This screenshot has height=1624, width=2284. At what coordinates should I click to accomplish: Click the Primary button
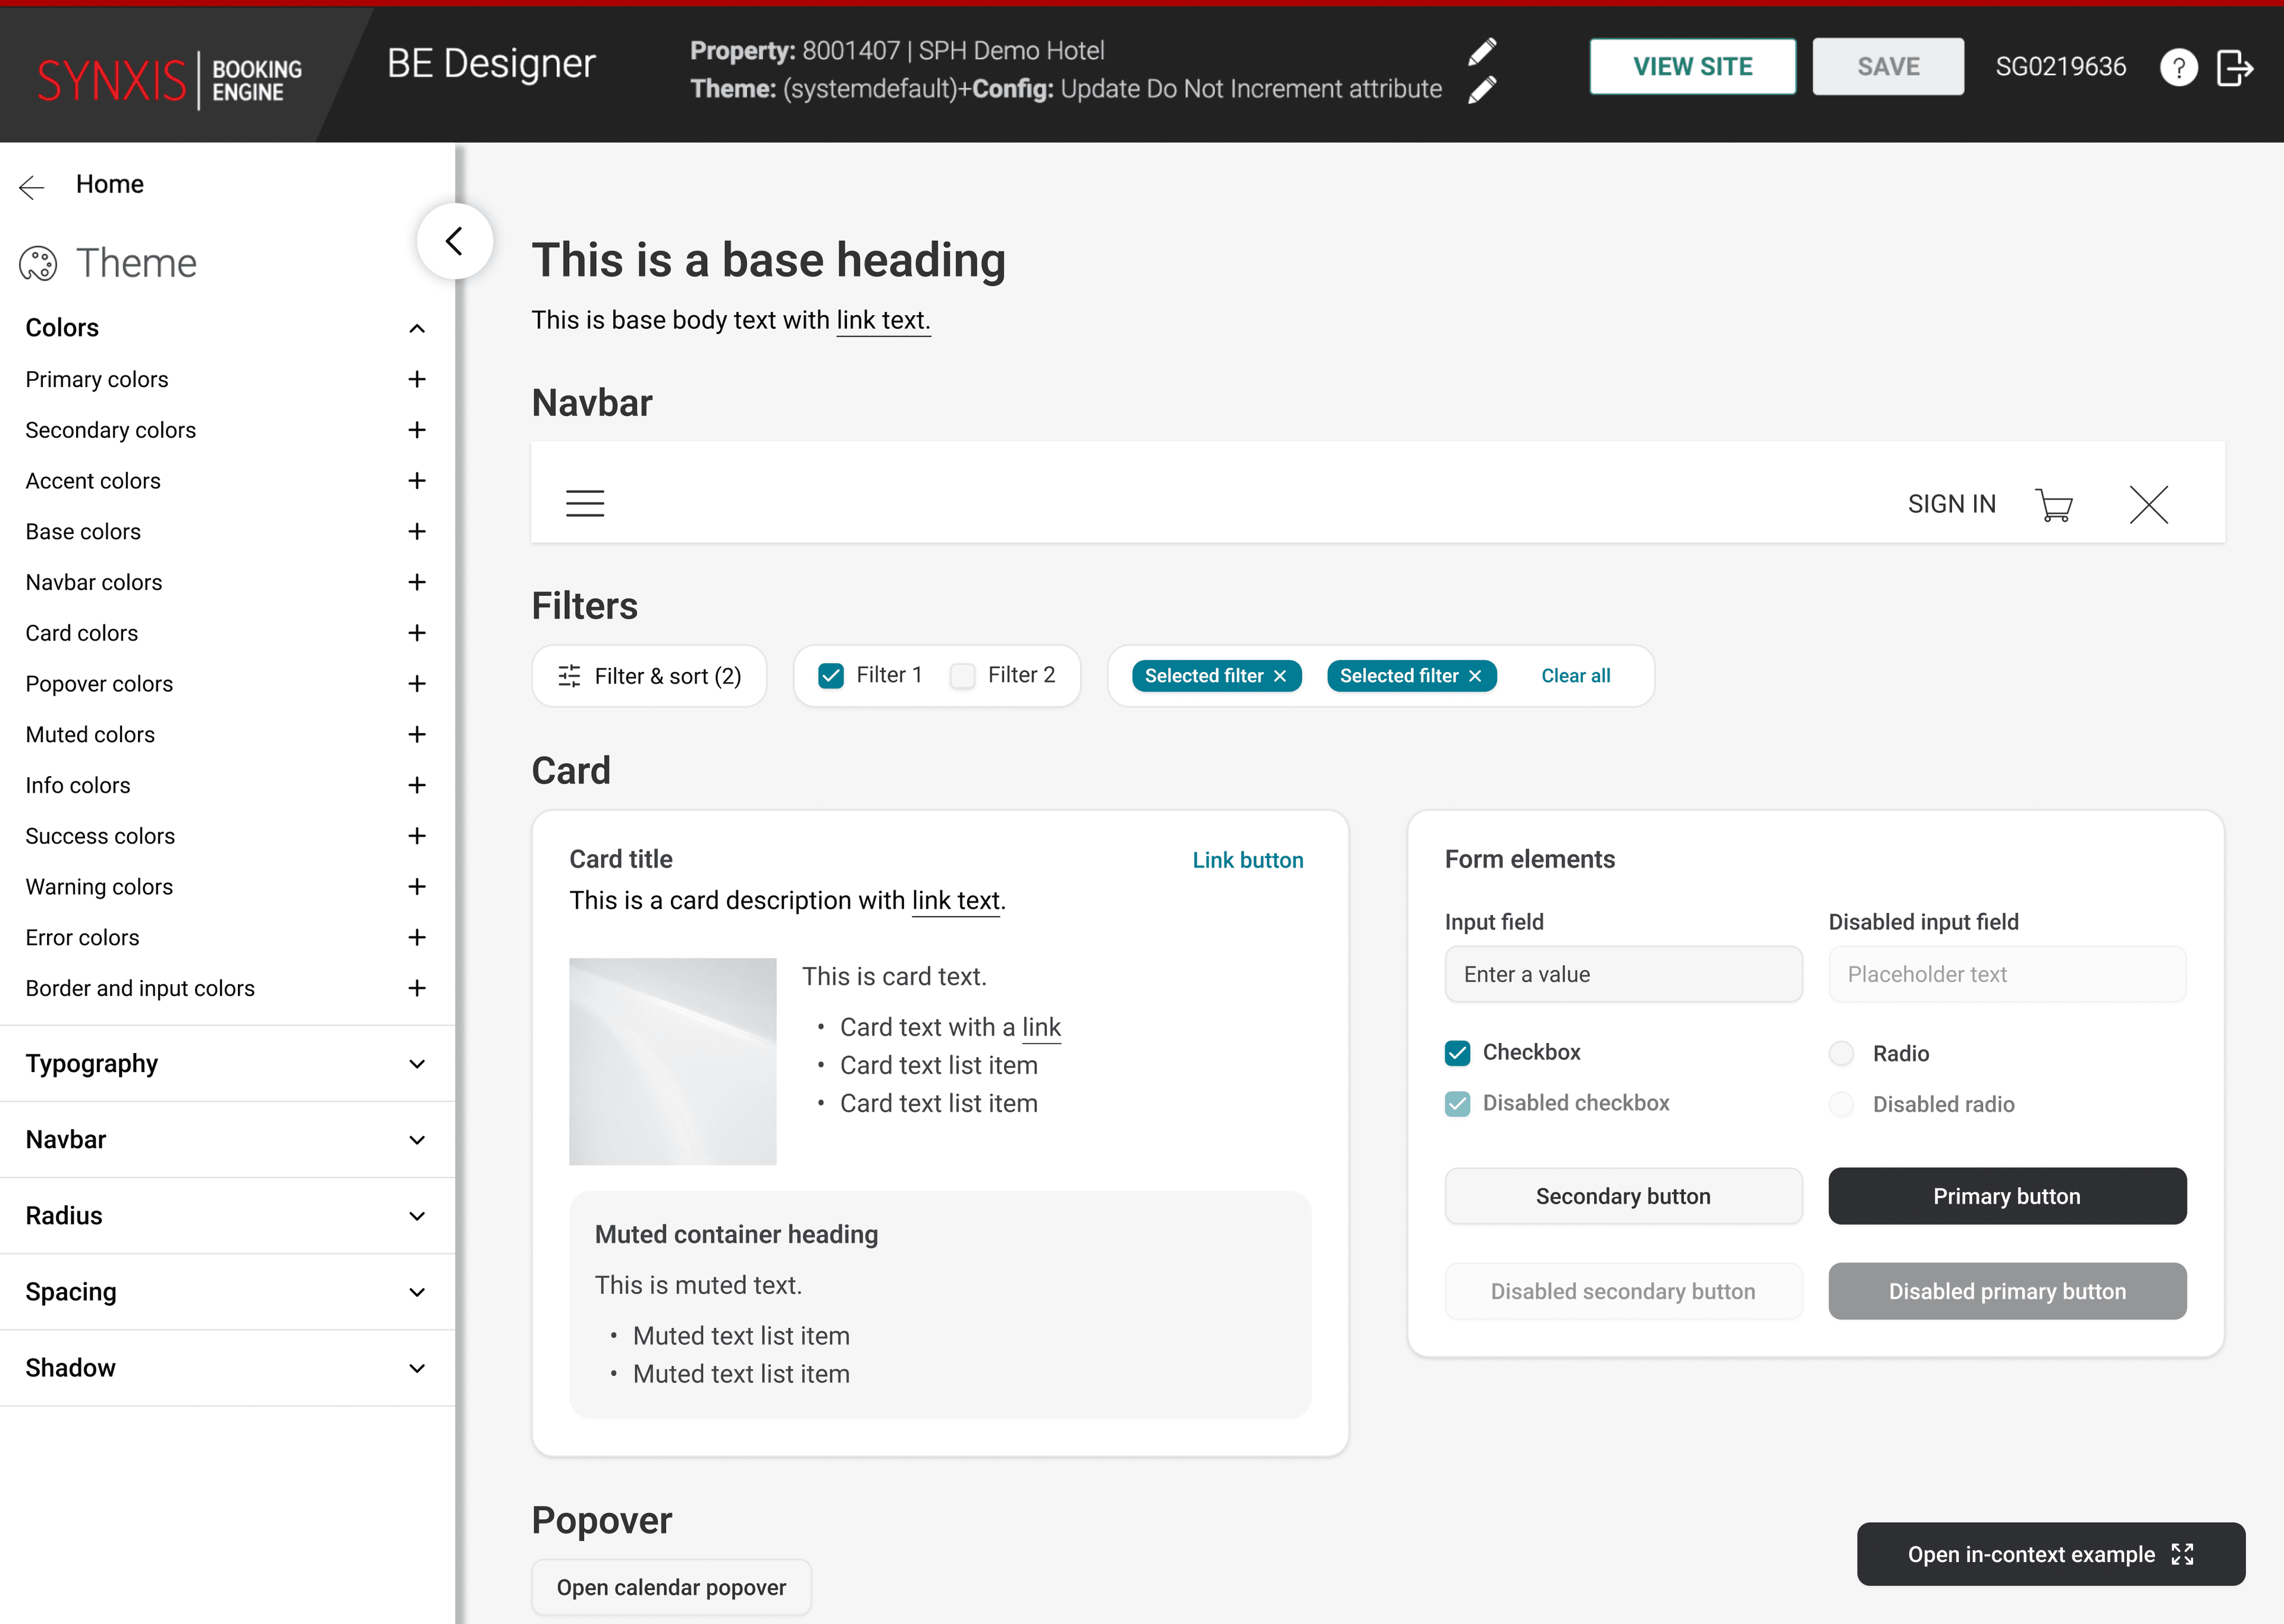coord(2007,1196)
